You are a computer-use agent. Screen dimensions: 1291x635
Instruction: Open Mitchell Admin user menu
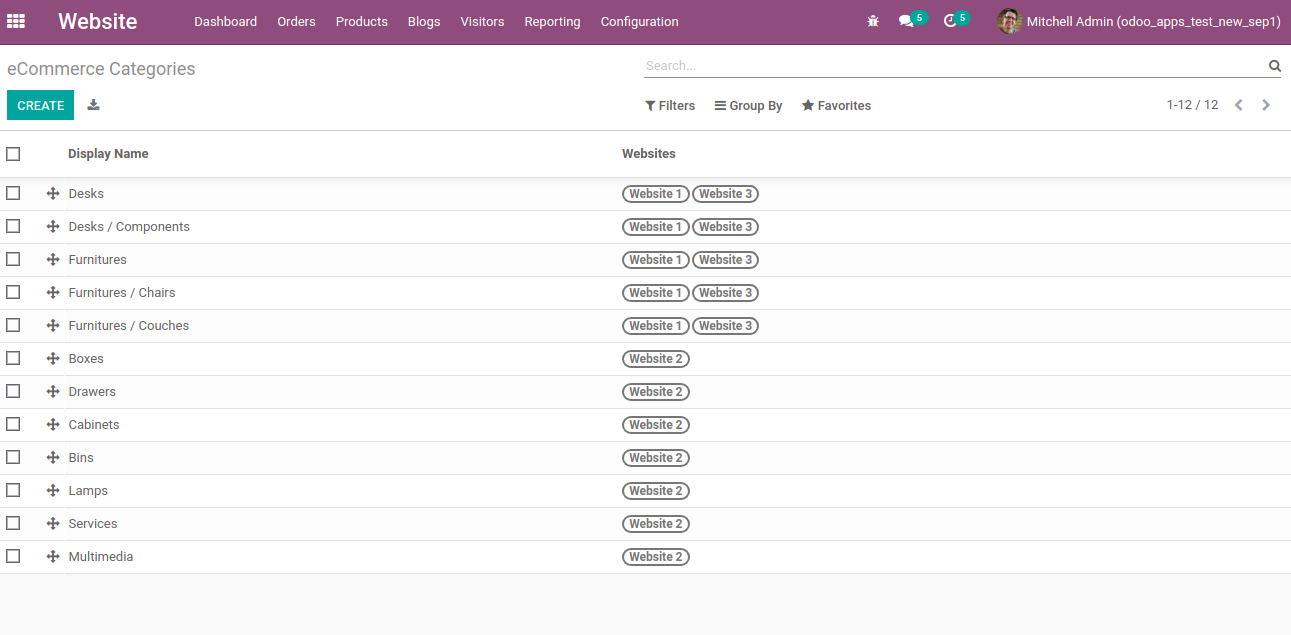1139,21
